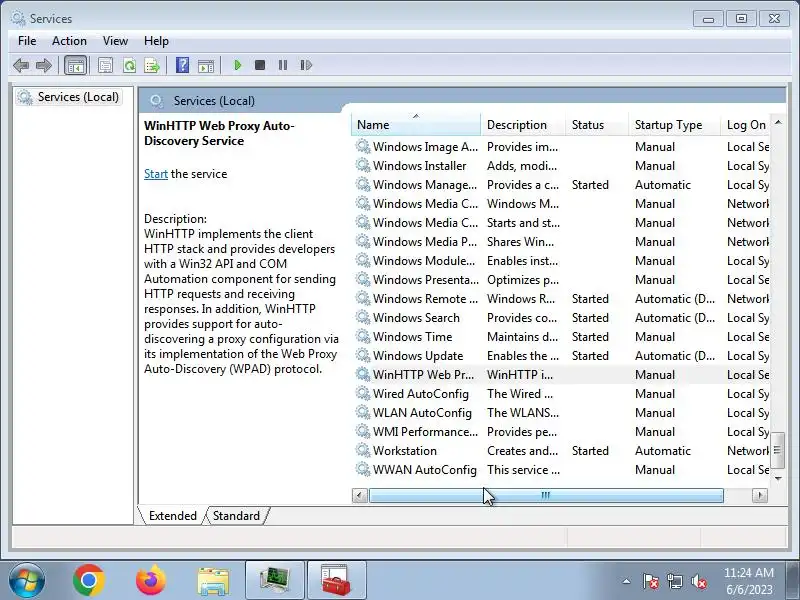800x600 pixels.
Task: Select the Windows Presenta... service
Action: pos(561,280)
